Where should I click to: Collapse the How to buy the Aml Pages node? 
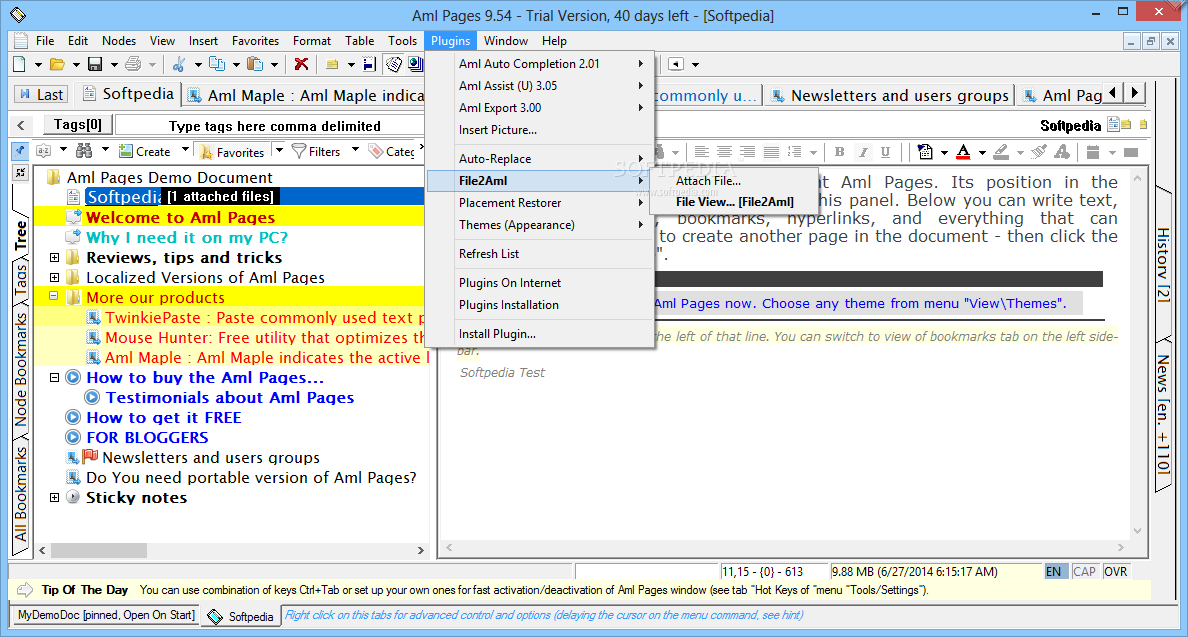(55, 377)
